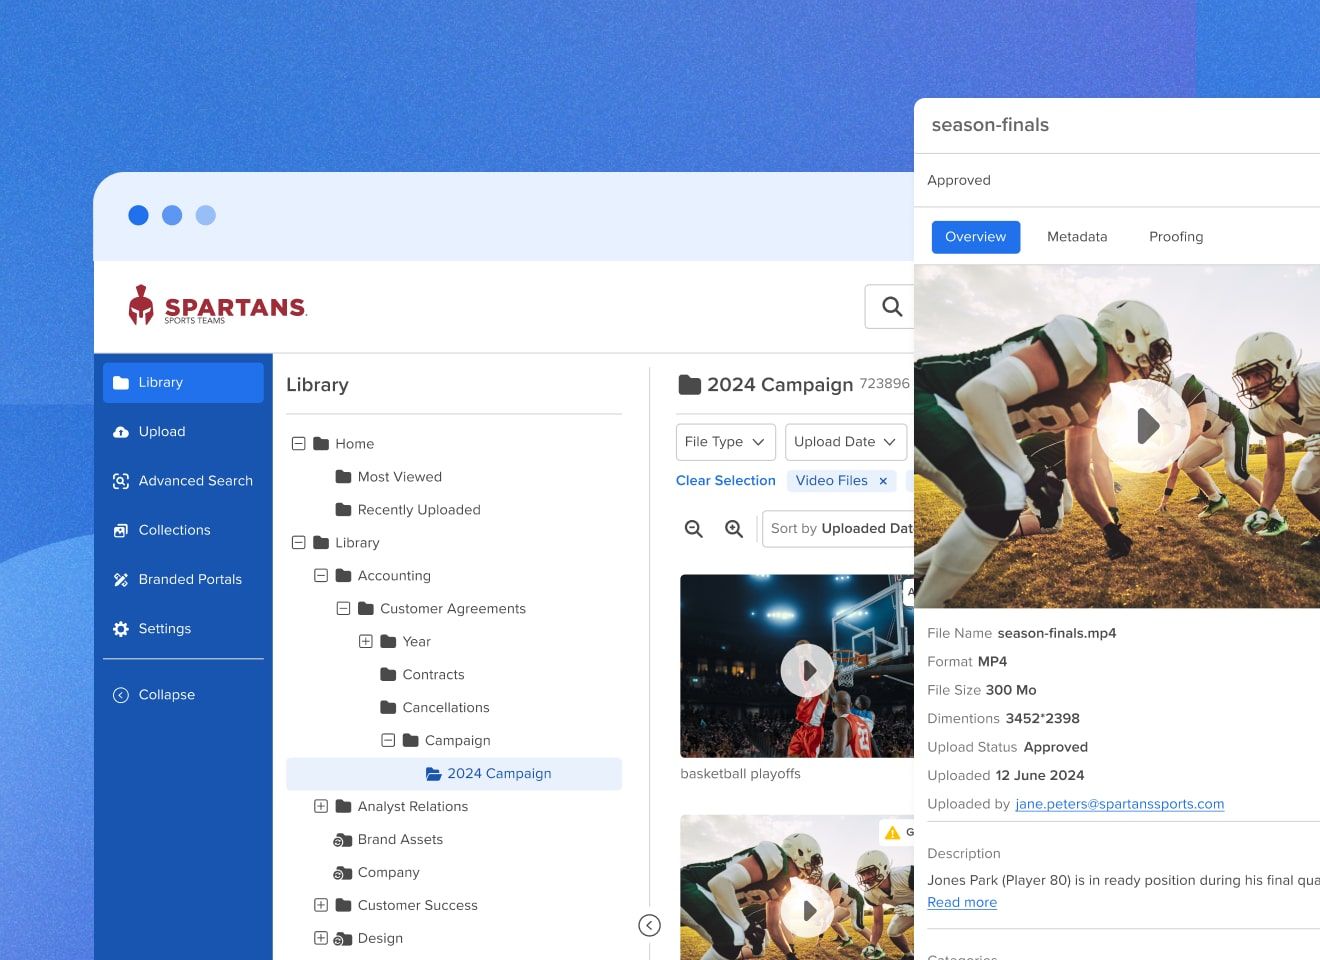The width and height of the screenshot is (1320, 960).
Task: Click the folder ID 723896
Action: pyautogui.click(x=885, y=383)
